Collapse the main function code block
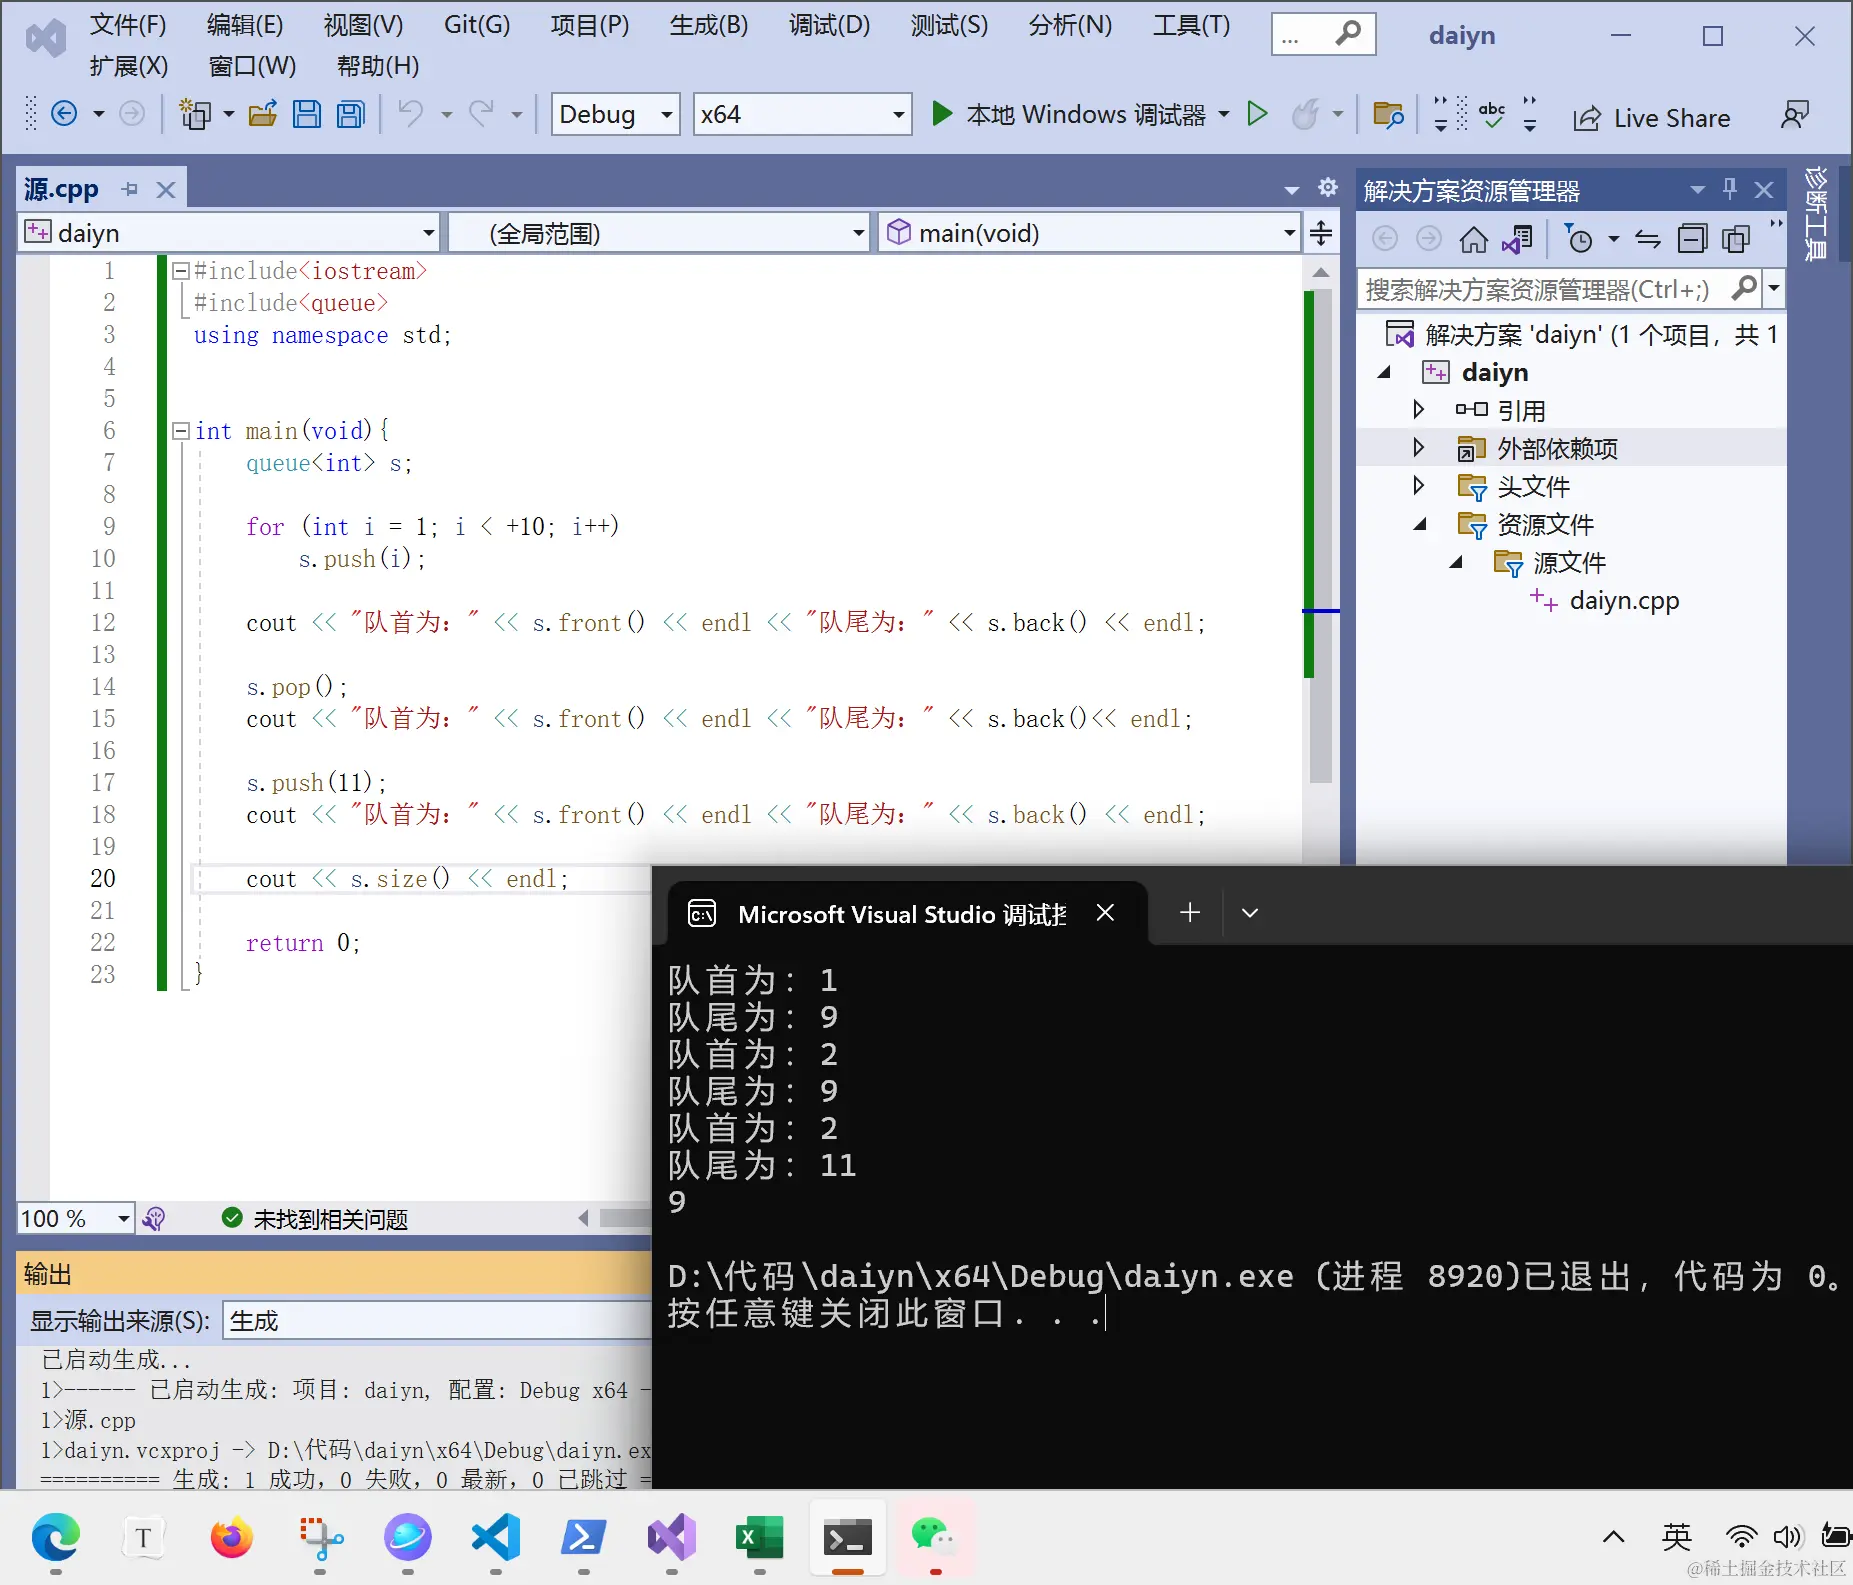This screenshot has height=1585, width=1853. pos(181,431)
